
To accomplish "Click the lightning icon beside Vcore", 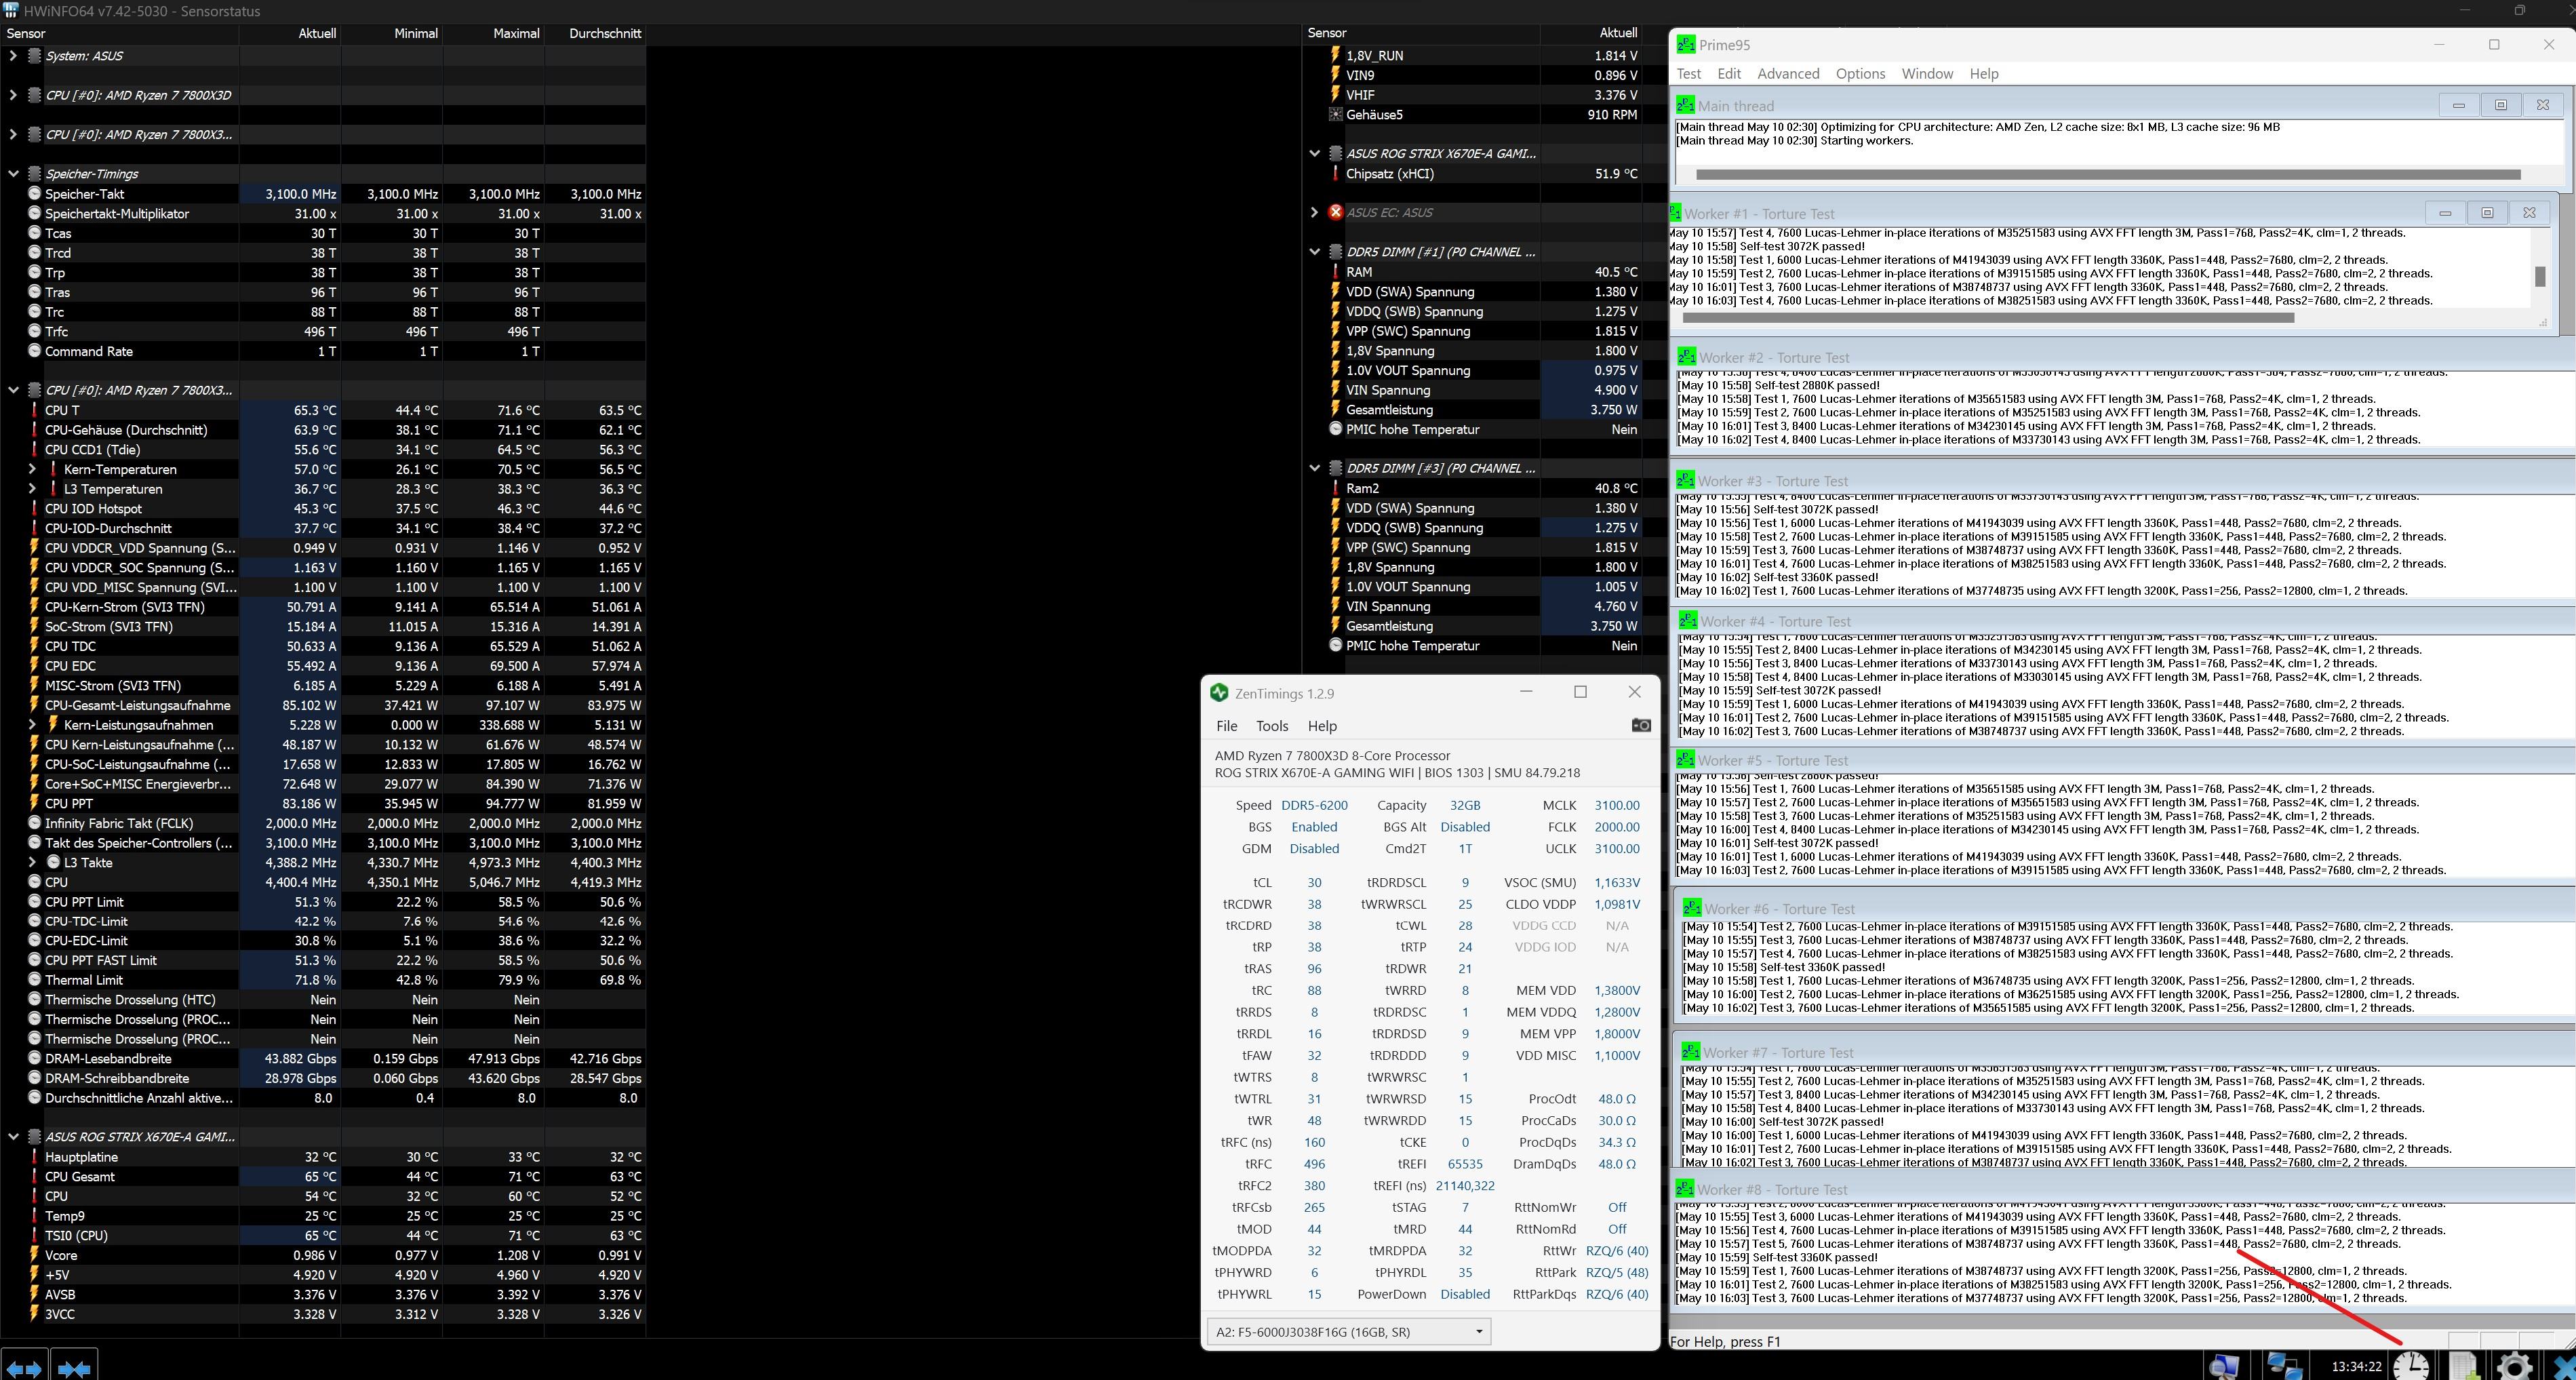I will 34,1255.
